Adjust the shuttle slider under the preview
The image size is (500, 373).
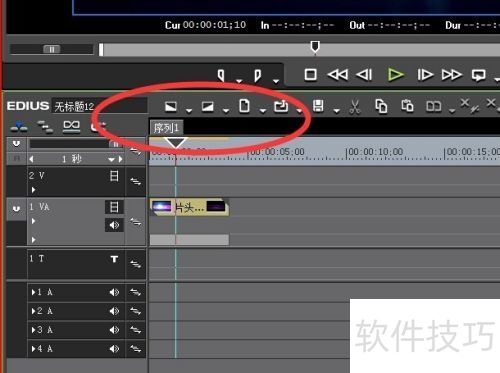tap(52, 49)
